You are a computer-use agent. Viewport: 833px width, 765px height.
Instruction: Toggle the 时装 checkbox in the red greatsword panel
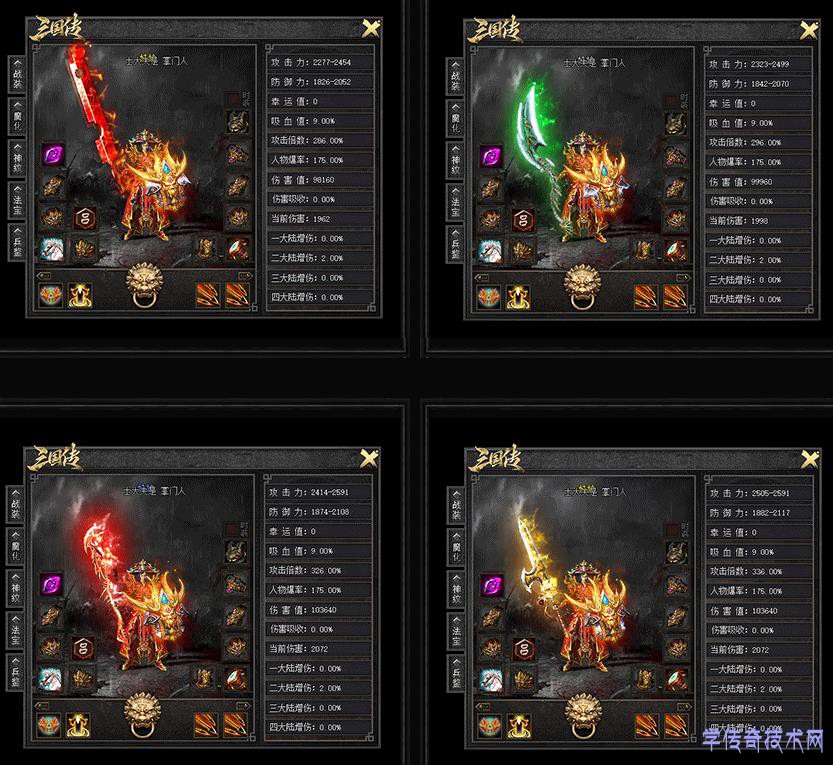233,99
